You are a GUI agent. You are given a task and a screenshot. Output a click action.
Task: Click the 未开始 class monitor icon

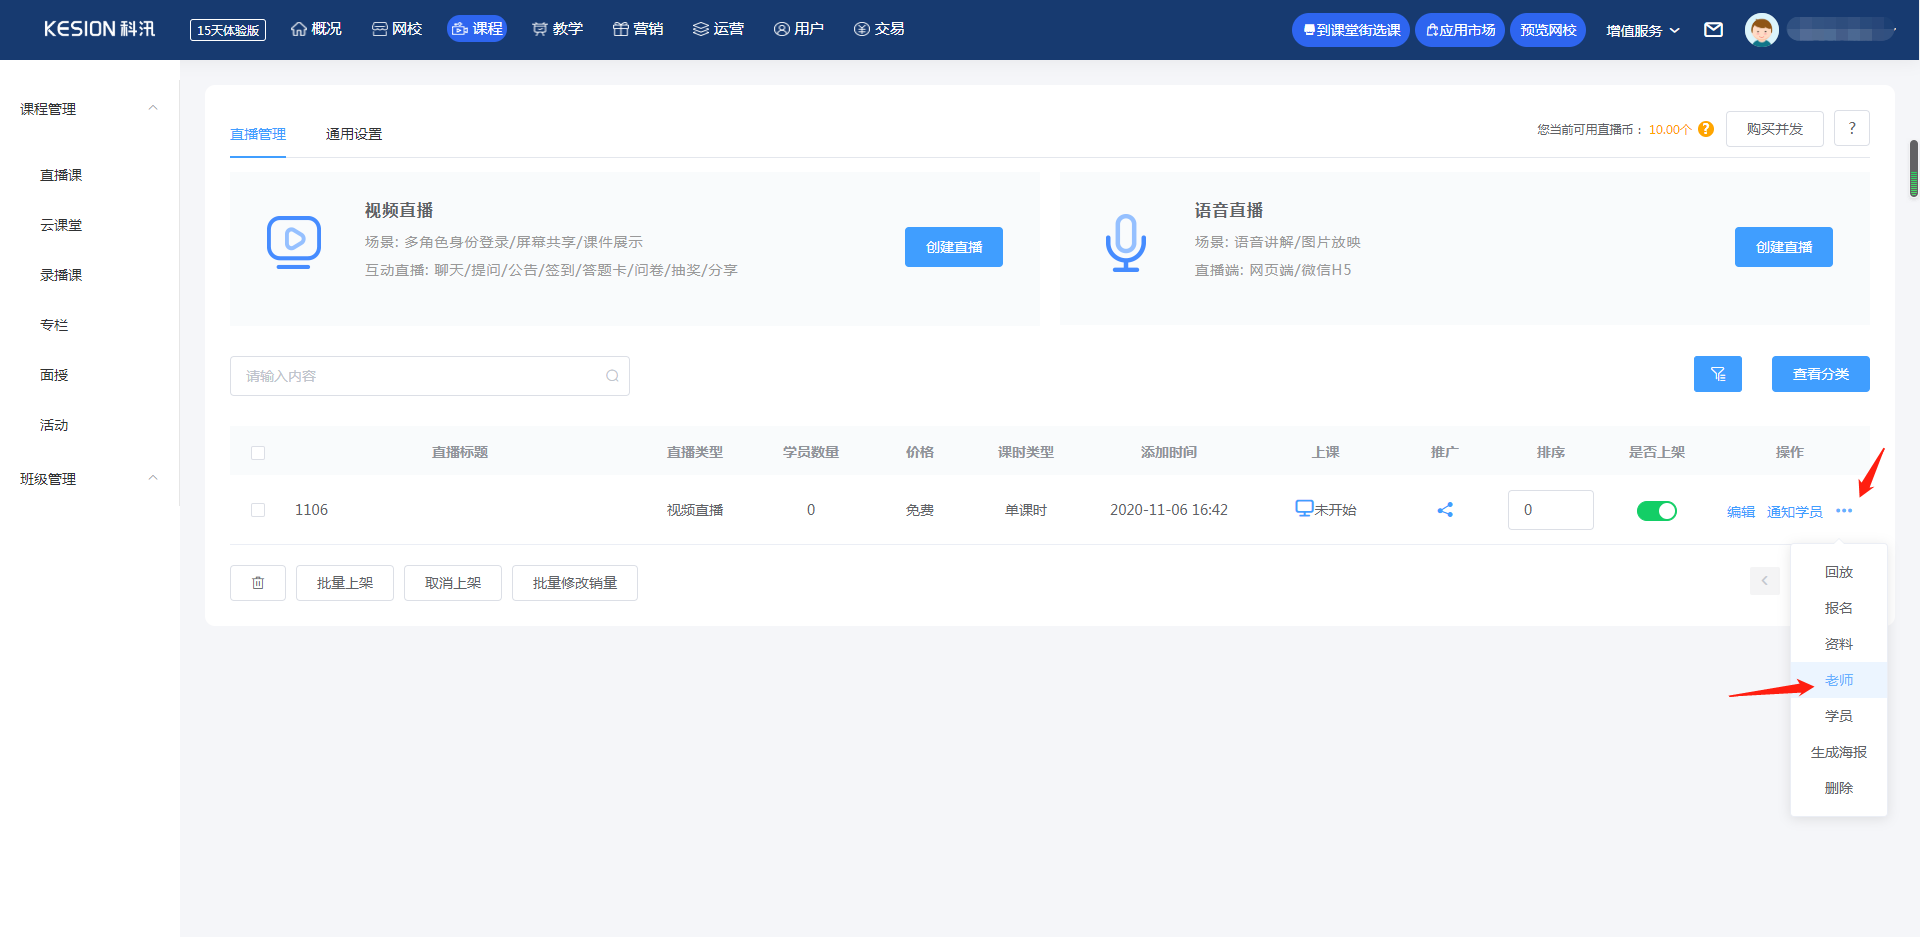1304,508
